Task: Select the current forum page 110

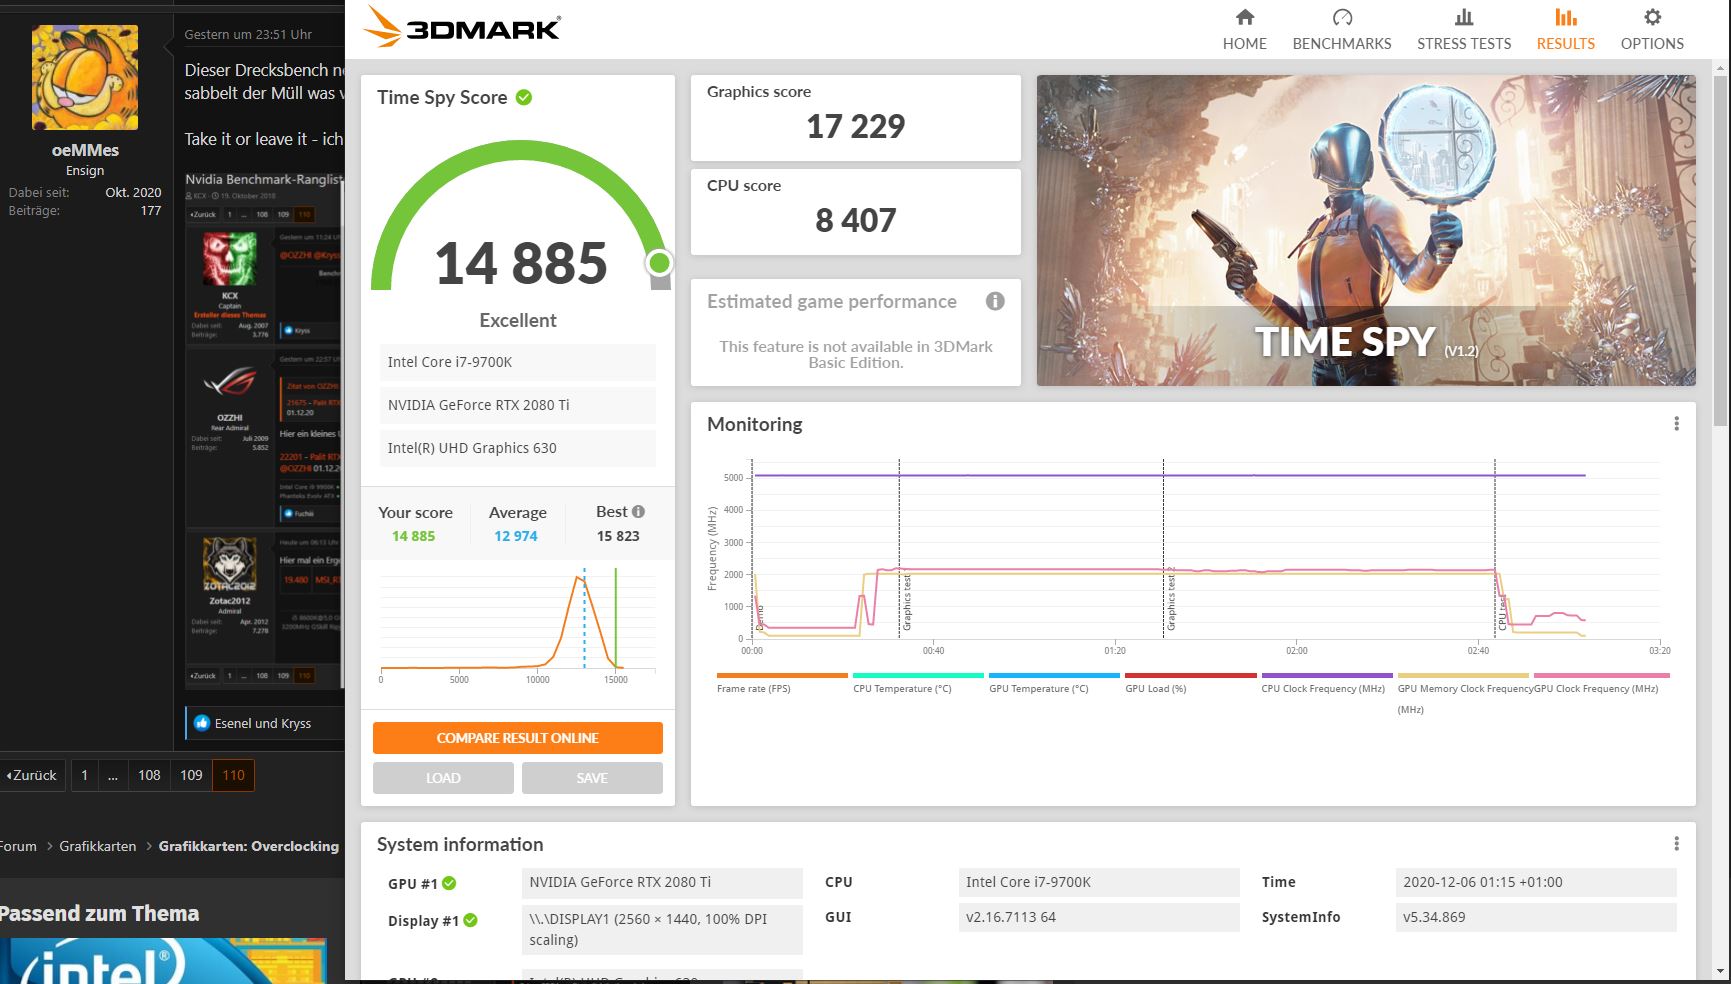Action: [x=234, y=775]
